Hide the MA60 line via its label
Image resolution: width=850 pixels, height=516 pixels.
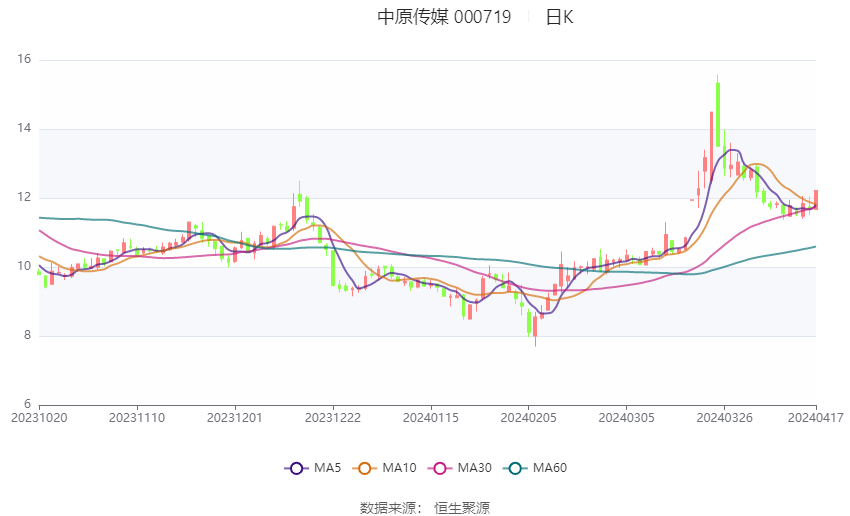pyautogui.click(x=550, y=468)
